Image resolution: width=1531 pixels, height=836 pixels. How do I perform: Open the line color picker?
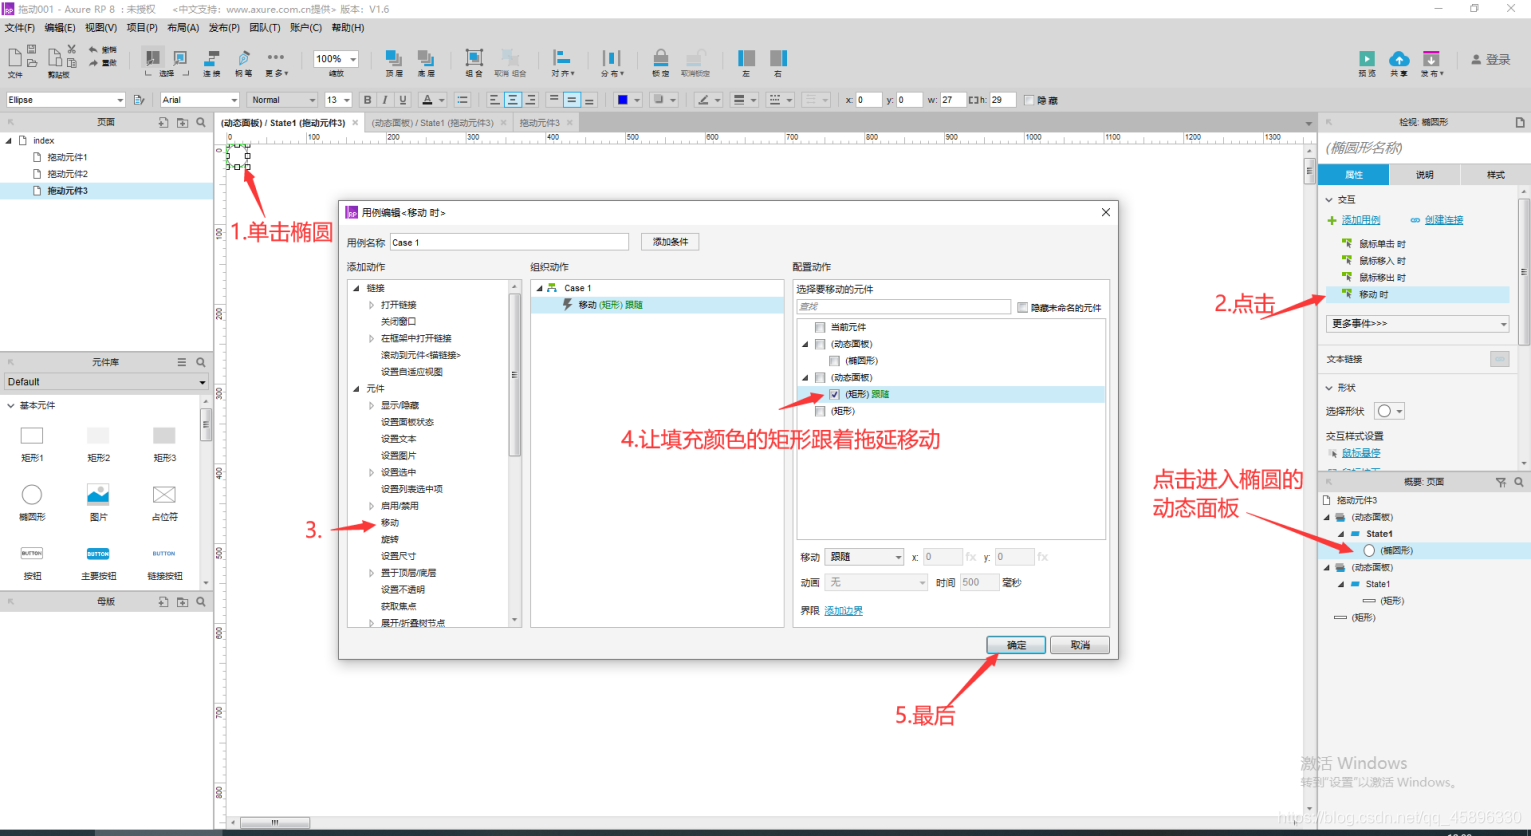click(707, 100)
